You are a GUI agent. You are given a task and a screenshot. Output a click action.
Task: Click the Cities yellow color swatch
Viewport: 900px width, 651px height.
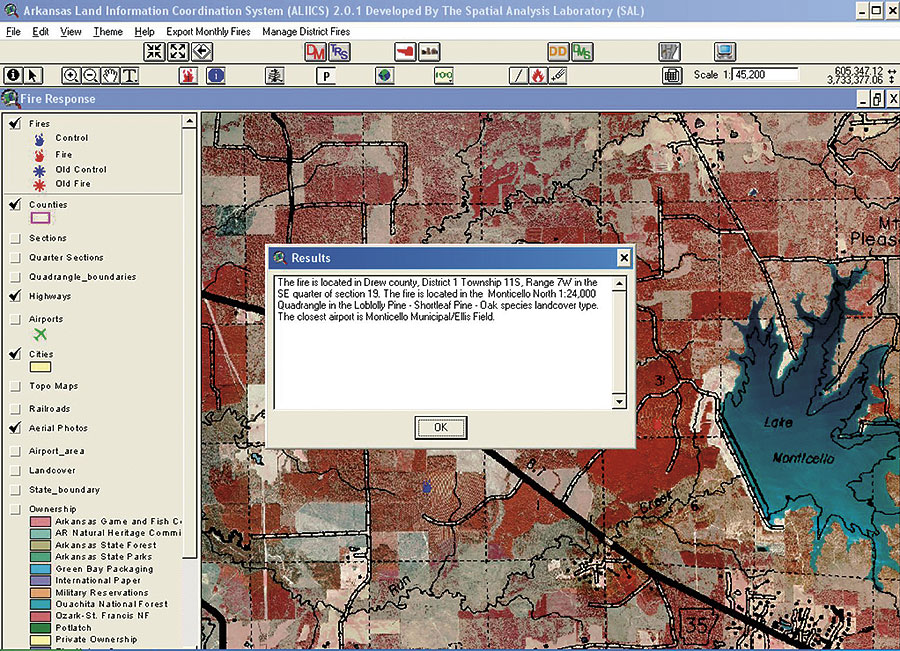pyautogui.click(x=40, y=367)
